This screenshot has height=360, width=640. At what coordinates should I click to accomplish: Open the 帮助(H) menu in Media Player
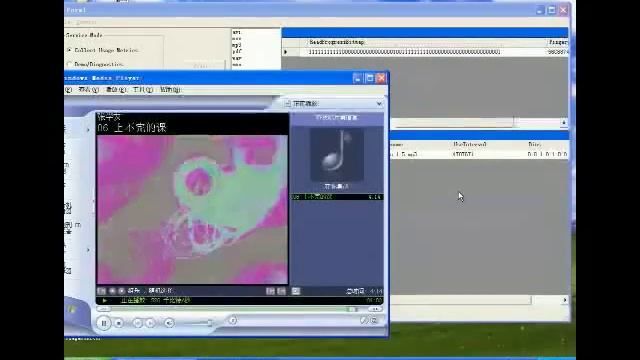[170, 89]
